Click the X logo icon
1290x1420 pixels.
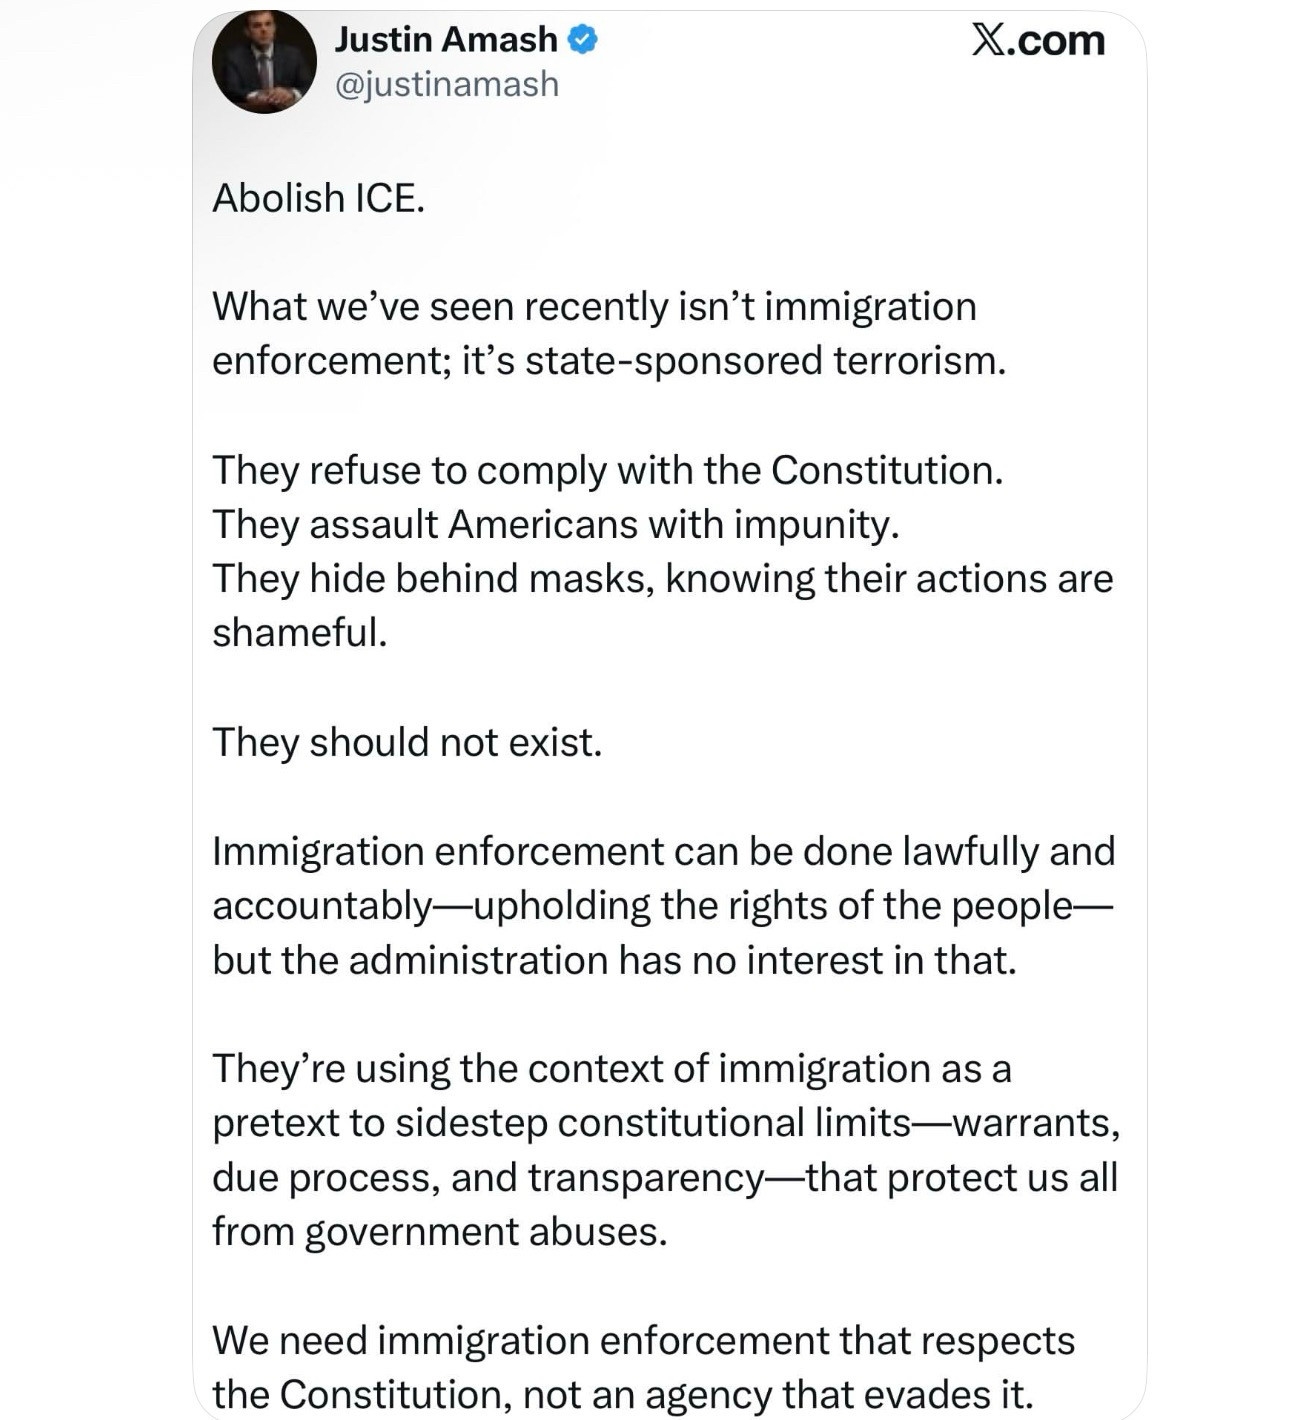pos(989,40)
